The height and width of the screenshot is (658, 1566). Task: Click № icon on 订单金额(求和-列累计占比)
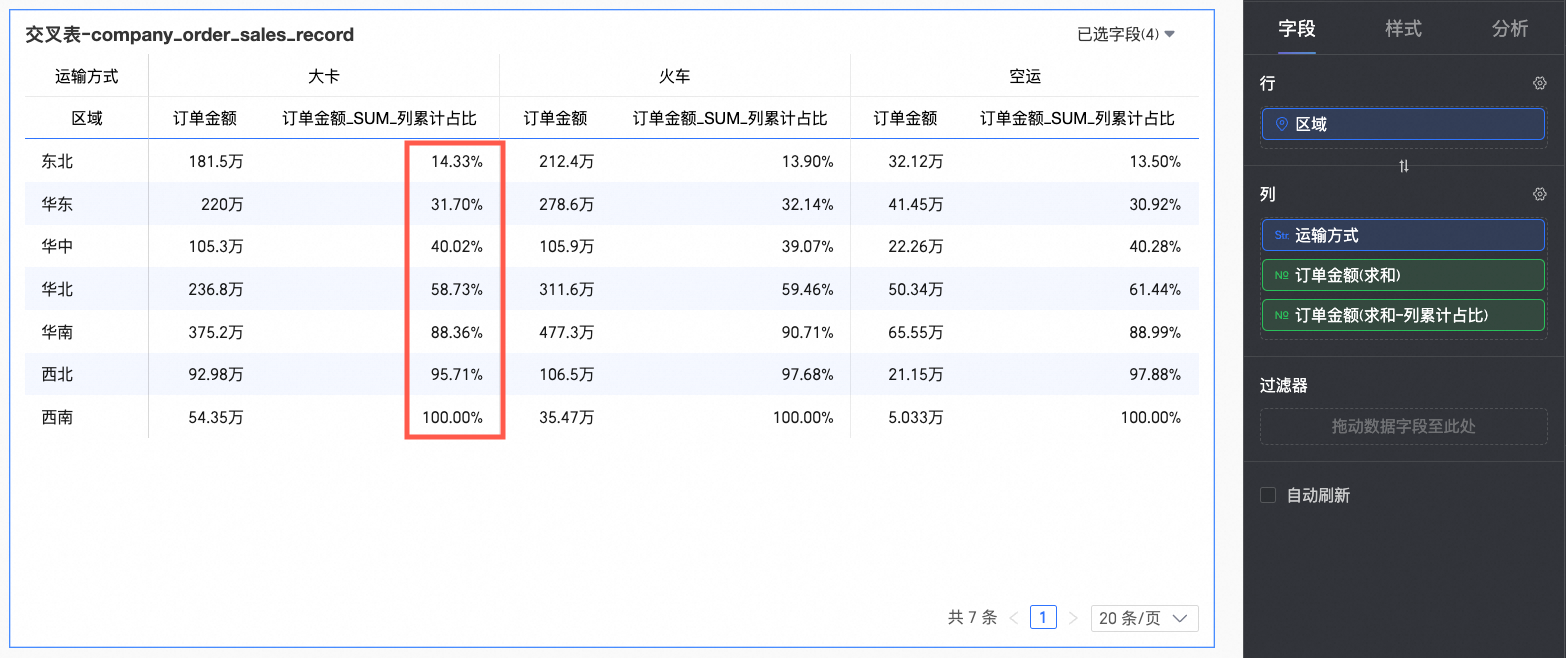[x=1282, y=315]
